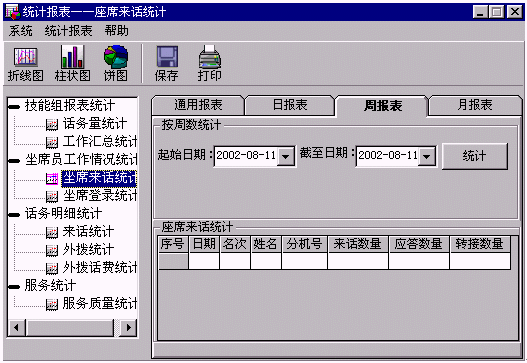The image size is (527, 363).
Task: Switch to the 月报表 tab
Action: 475,105
